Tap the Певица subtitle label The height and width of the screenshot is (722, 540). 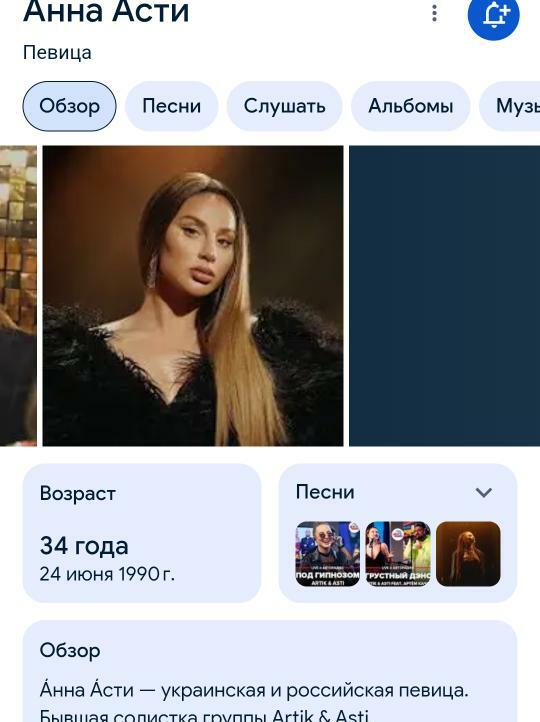(x=57, y=52)
